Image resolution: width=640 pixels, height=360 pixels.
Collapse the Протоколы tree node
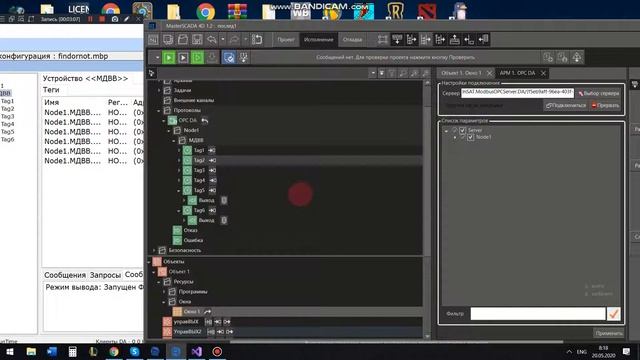[159, 111]
